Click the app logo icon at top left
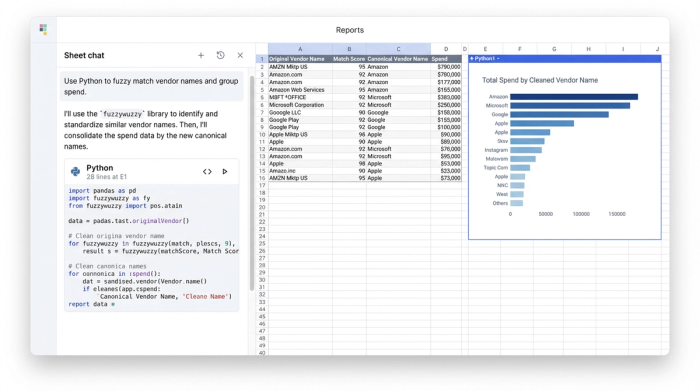Viewport: 700px width, 391px height. click(43, 29)
